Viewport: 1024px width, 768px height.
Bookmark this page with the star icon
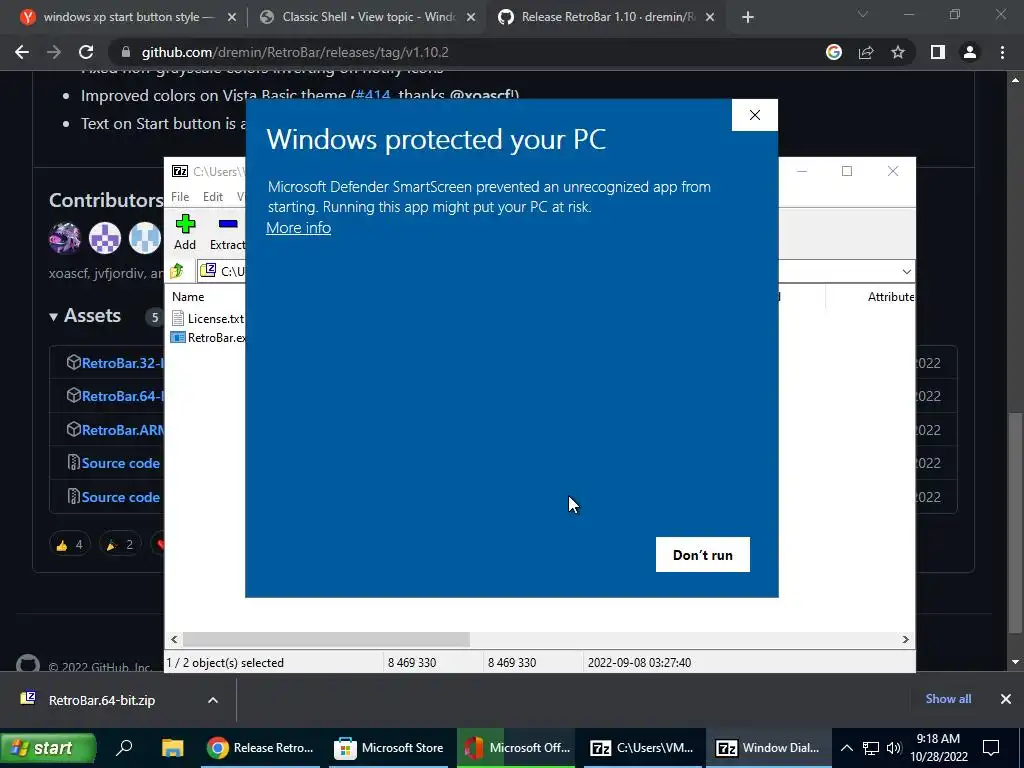(898, 52)
